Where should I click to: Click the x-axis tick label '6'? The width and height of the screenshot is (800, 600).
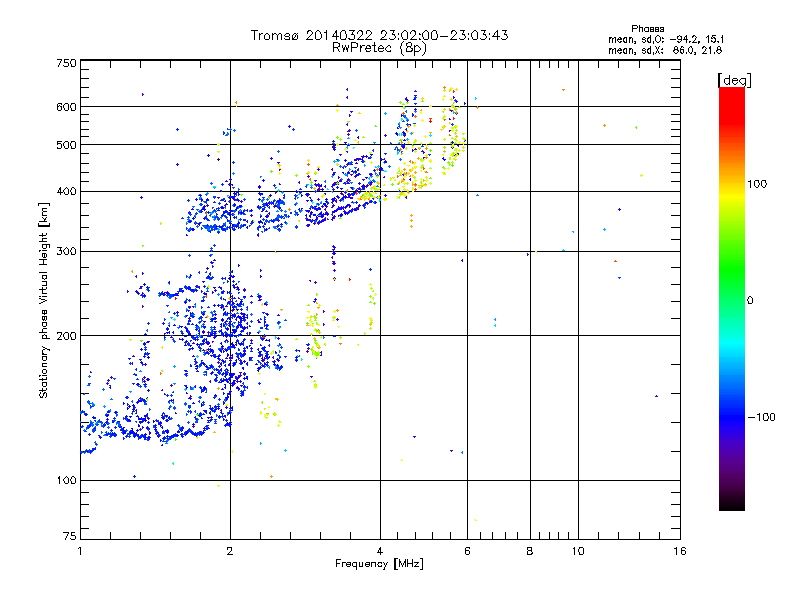click(467, 551)
